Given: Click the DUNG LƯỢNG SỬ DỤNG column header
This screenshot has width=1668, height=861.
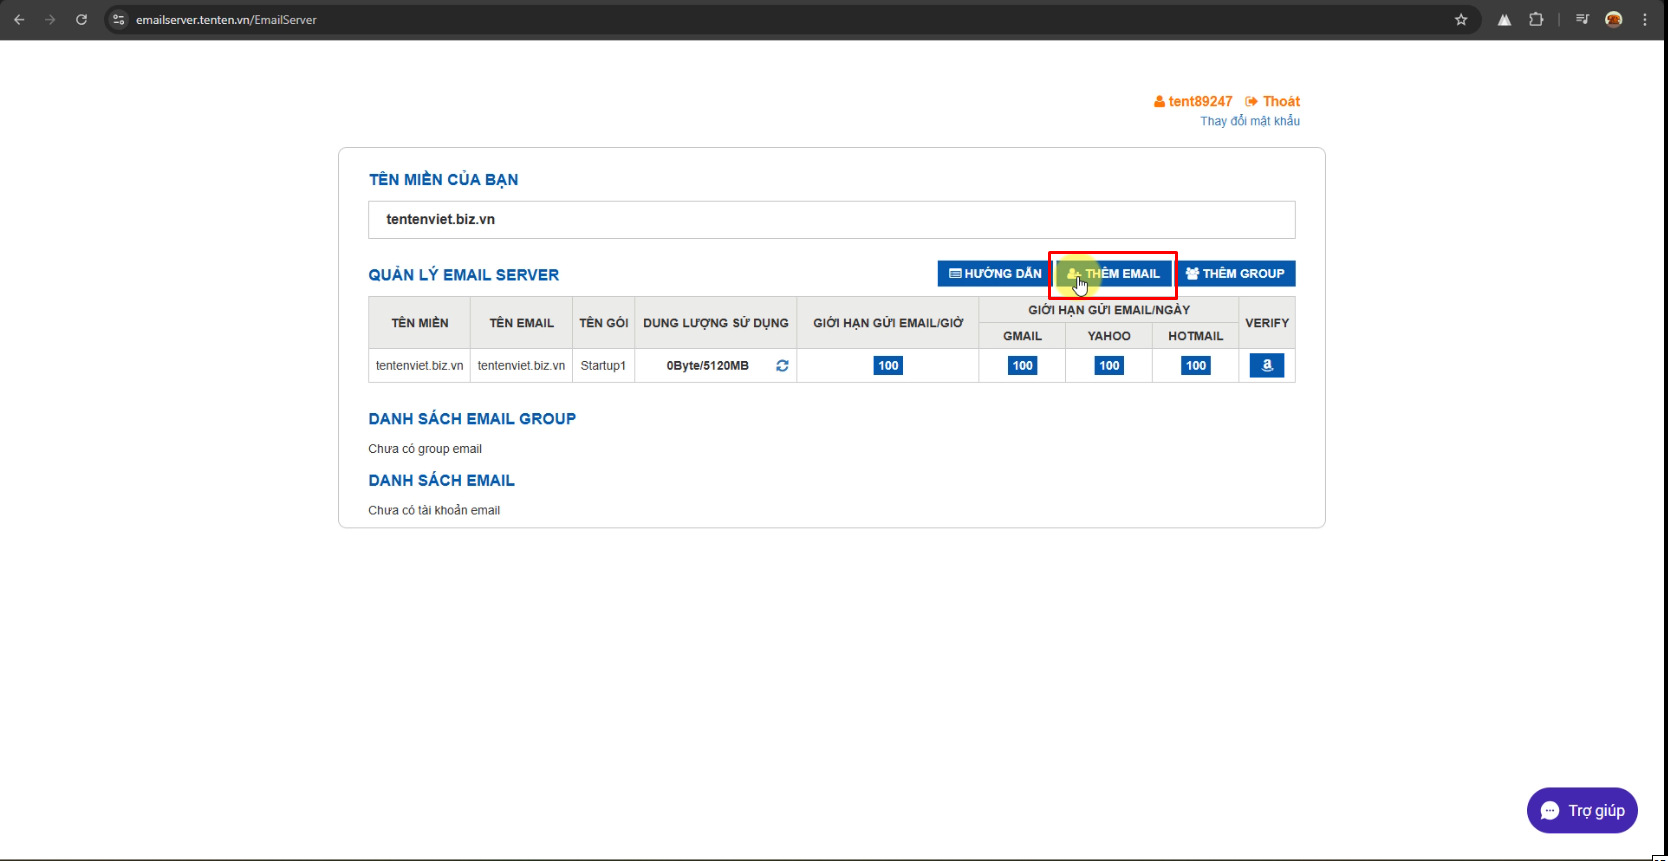Looking at the screenshot, I should tap(716, 323).
